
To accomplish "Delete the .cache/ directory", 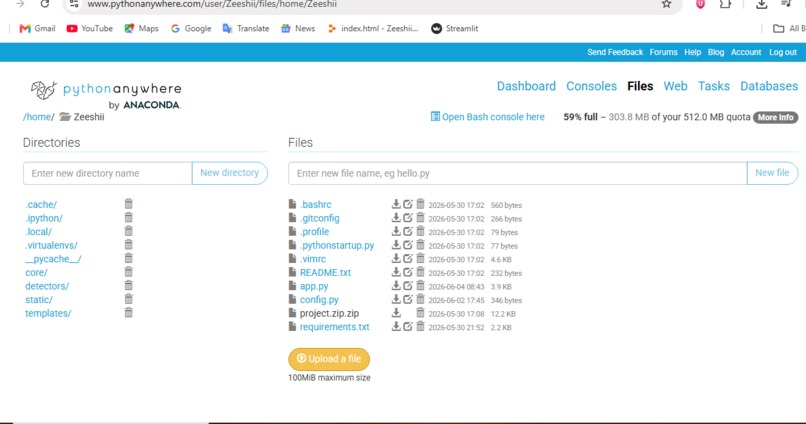I will pos(129,204).
